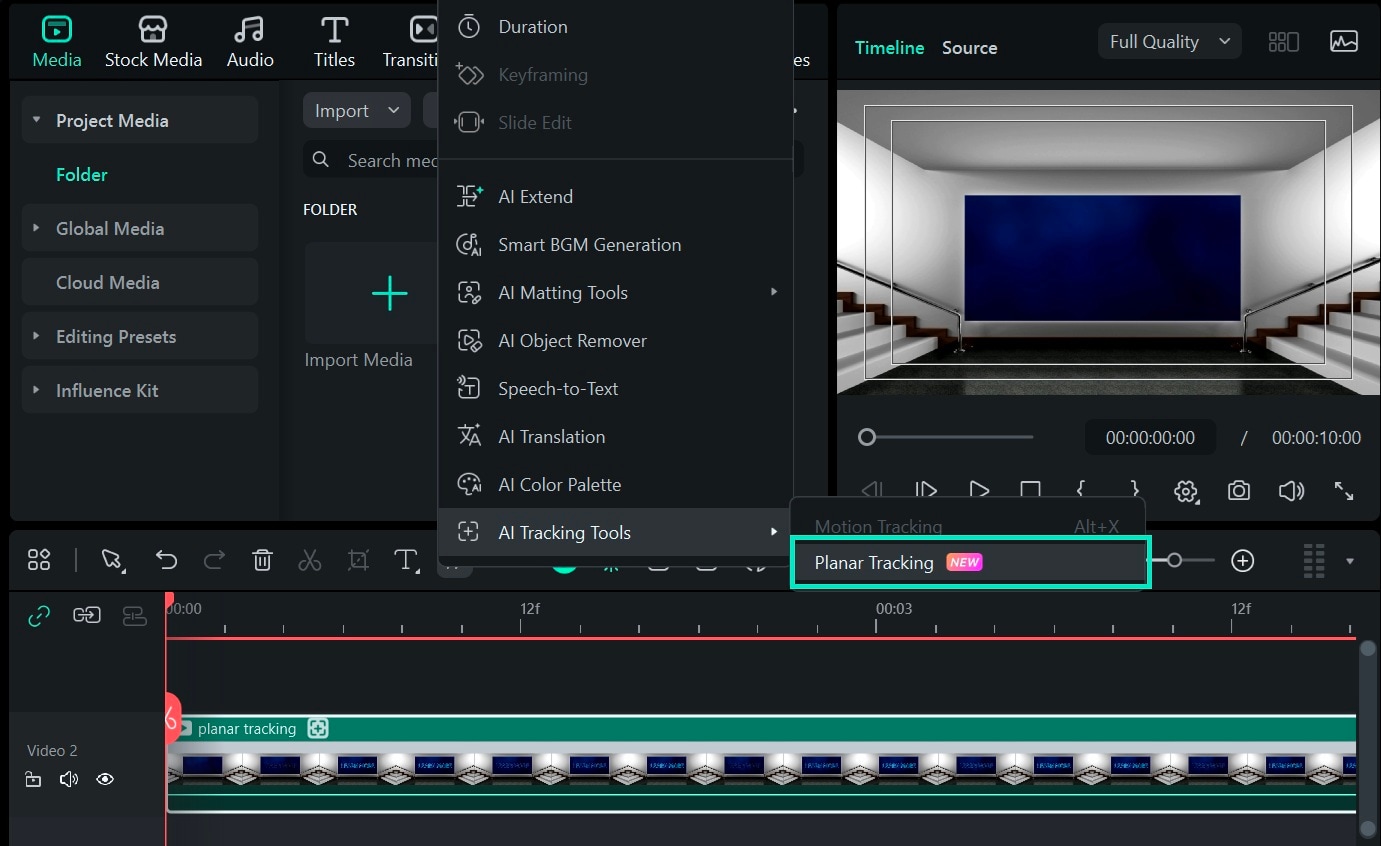Viewport: 1381px width, 846px height.
Task: Click the crop icon in the timeline toolbar
Action: [357, 560]
